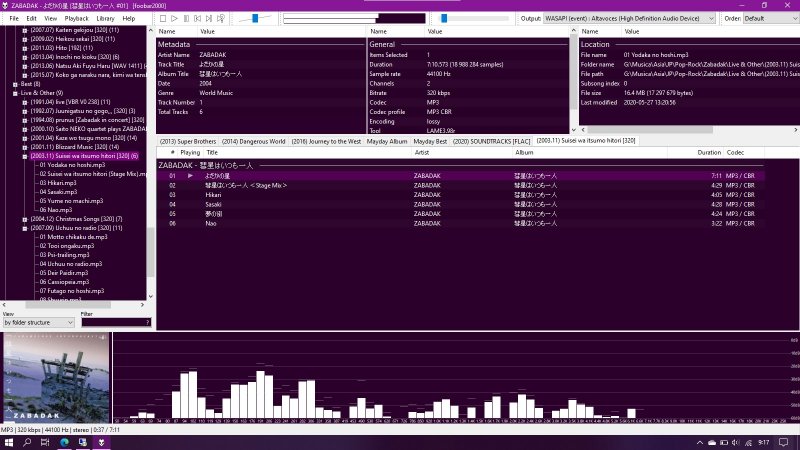The image size is (800, 450).
Task: Skip to the previous track
Action: (x=197, y=18)
